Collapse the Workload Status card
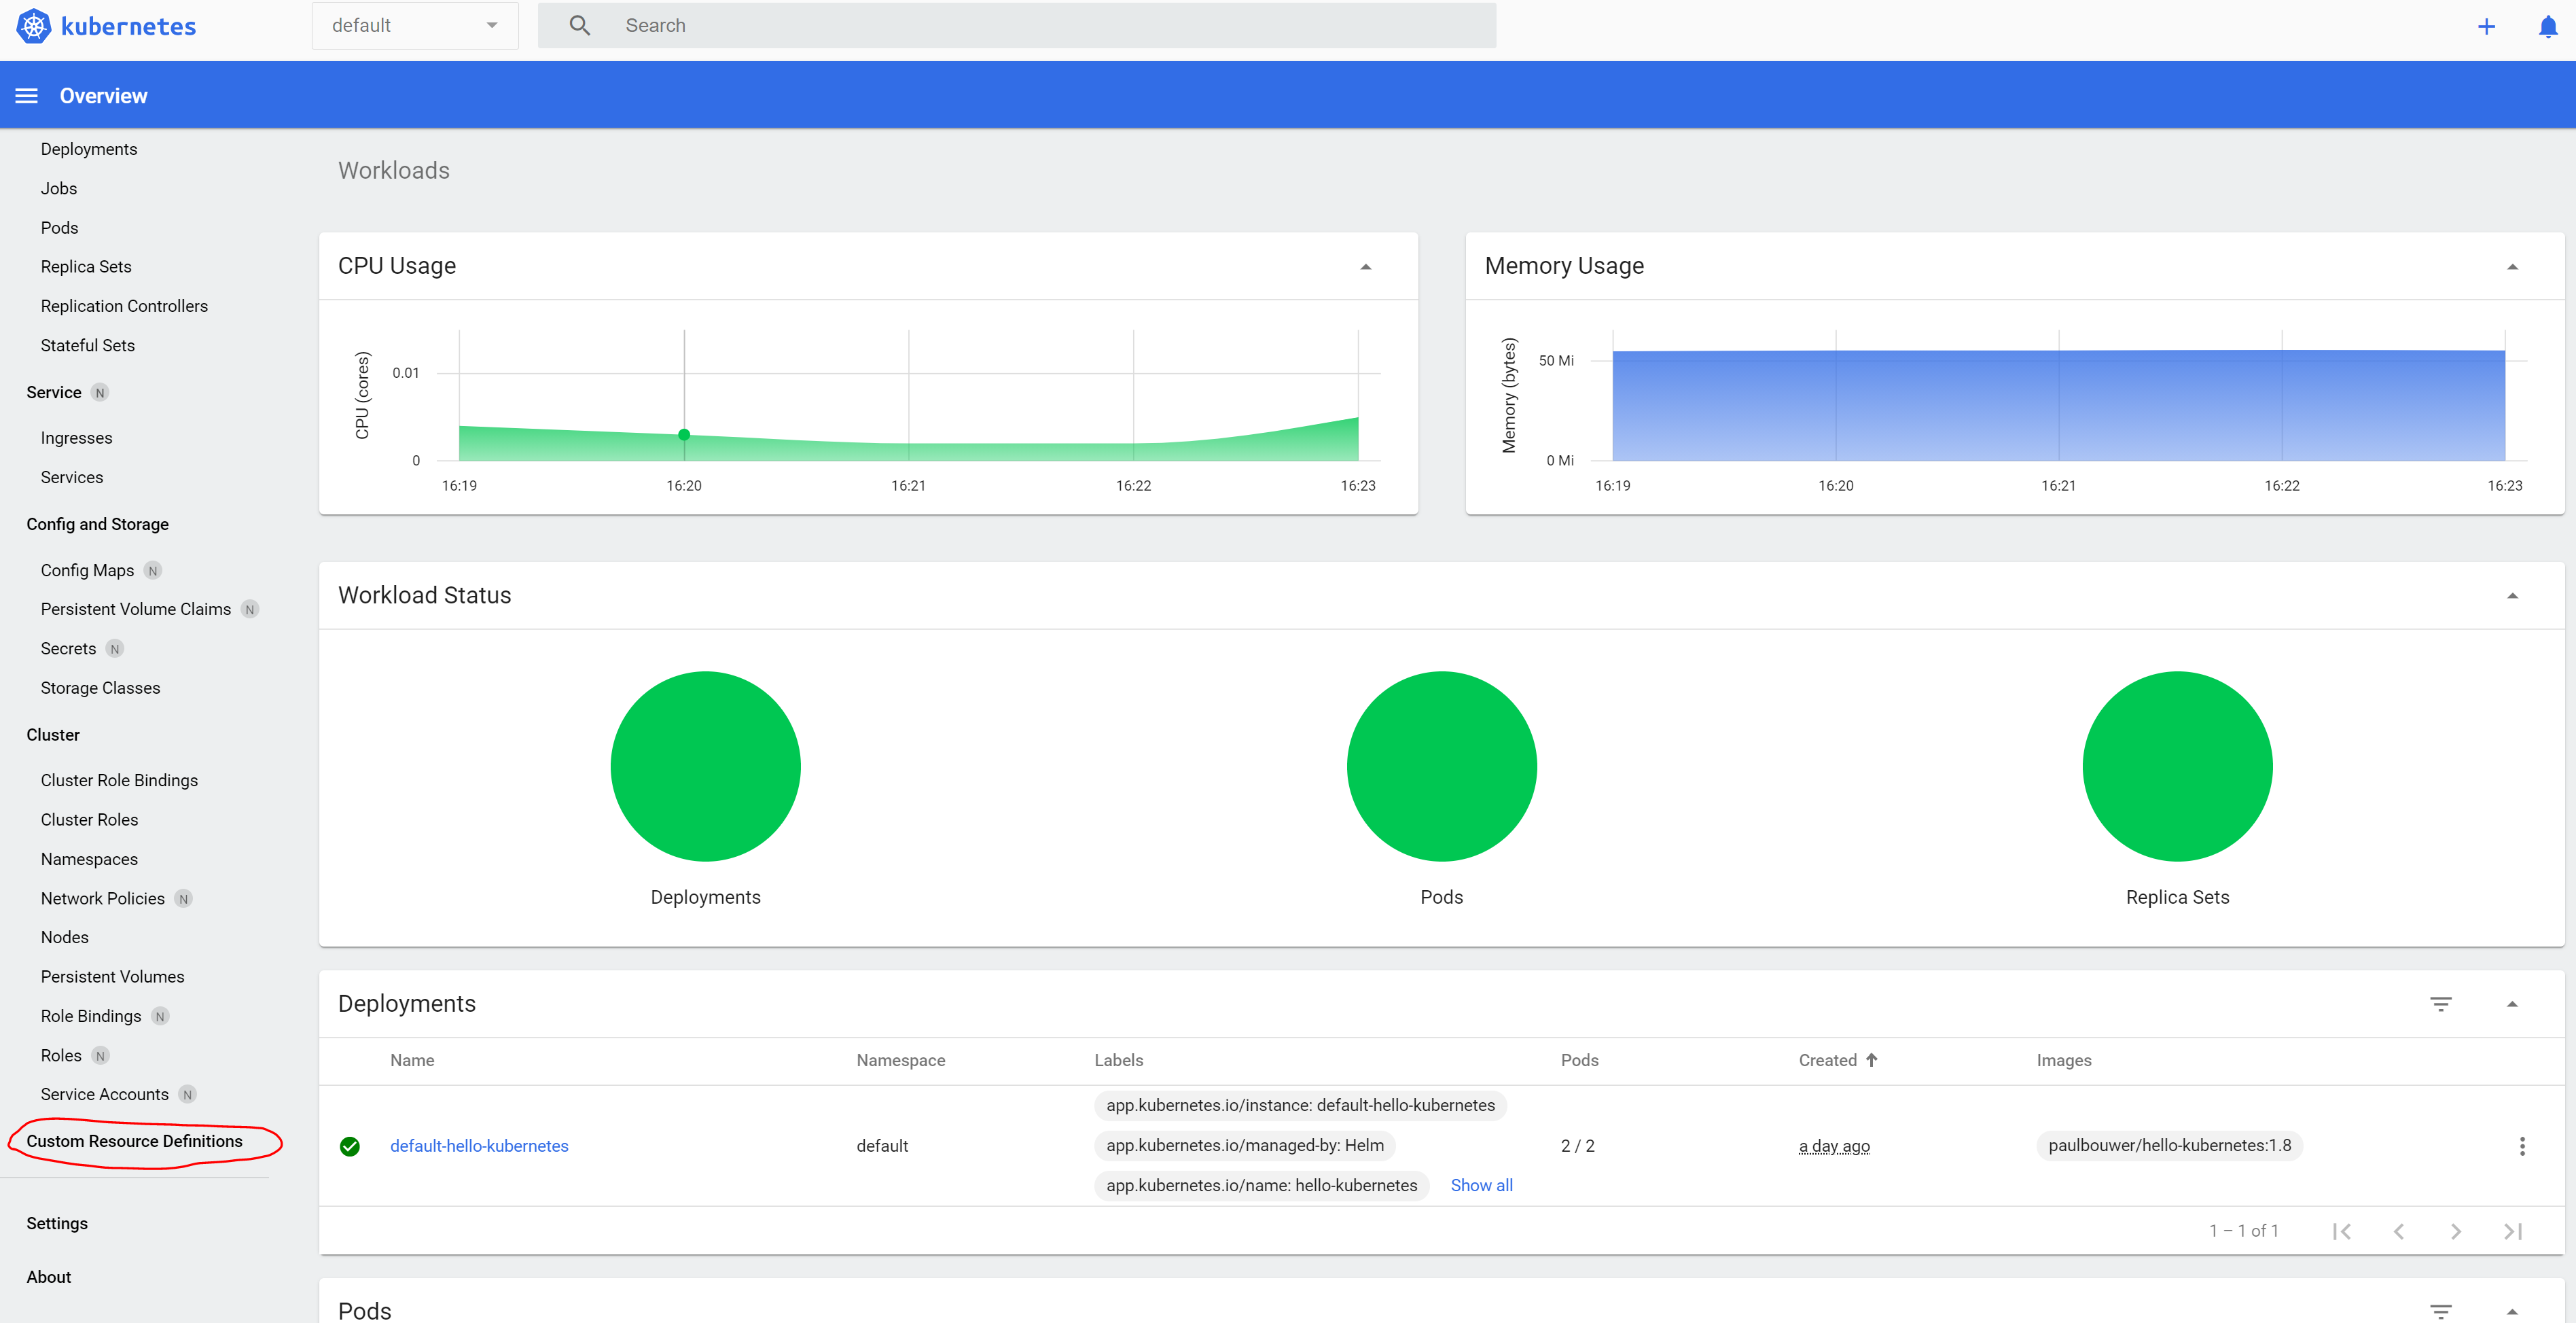 point(2512,596)
